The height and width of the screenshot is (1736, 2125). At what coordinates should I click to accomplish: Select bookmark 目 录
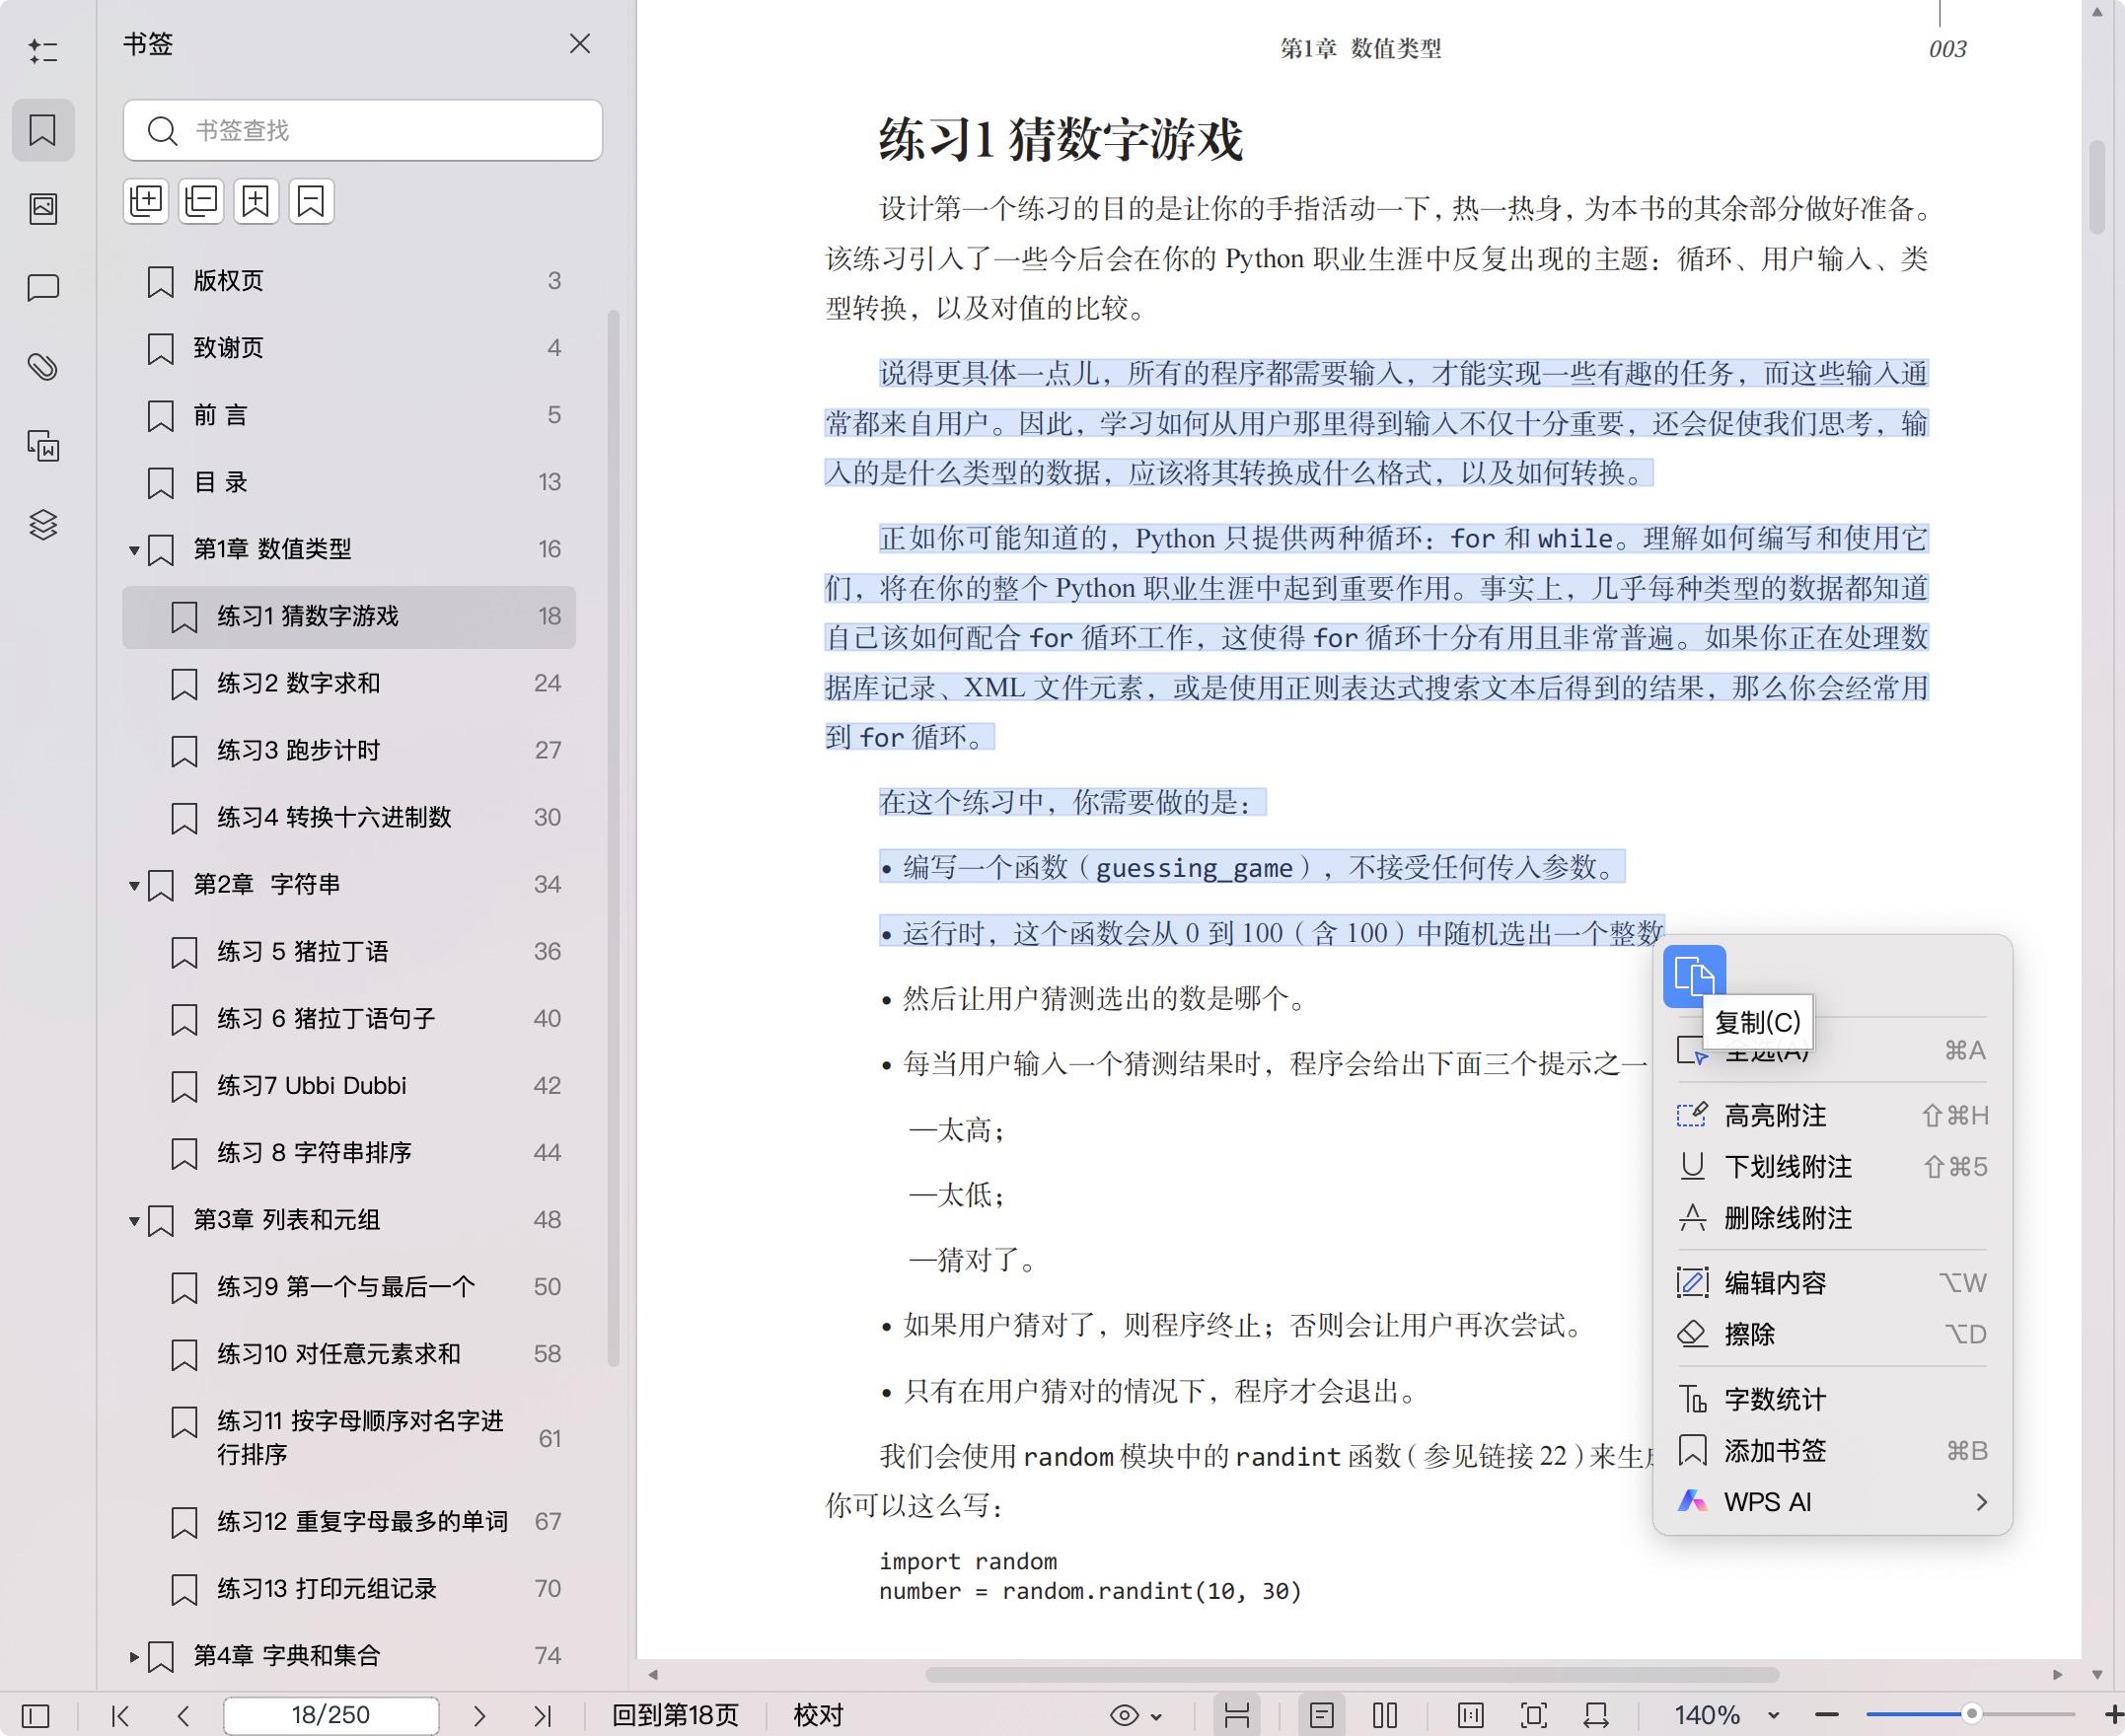pyautogui.click(x=349, y=482)
